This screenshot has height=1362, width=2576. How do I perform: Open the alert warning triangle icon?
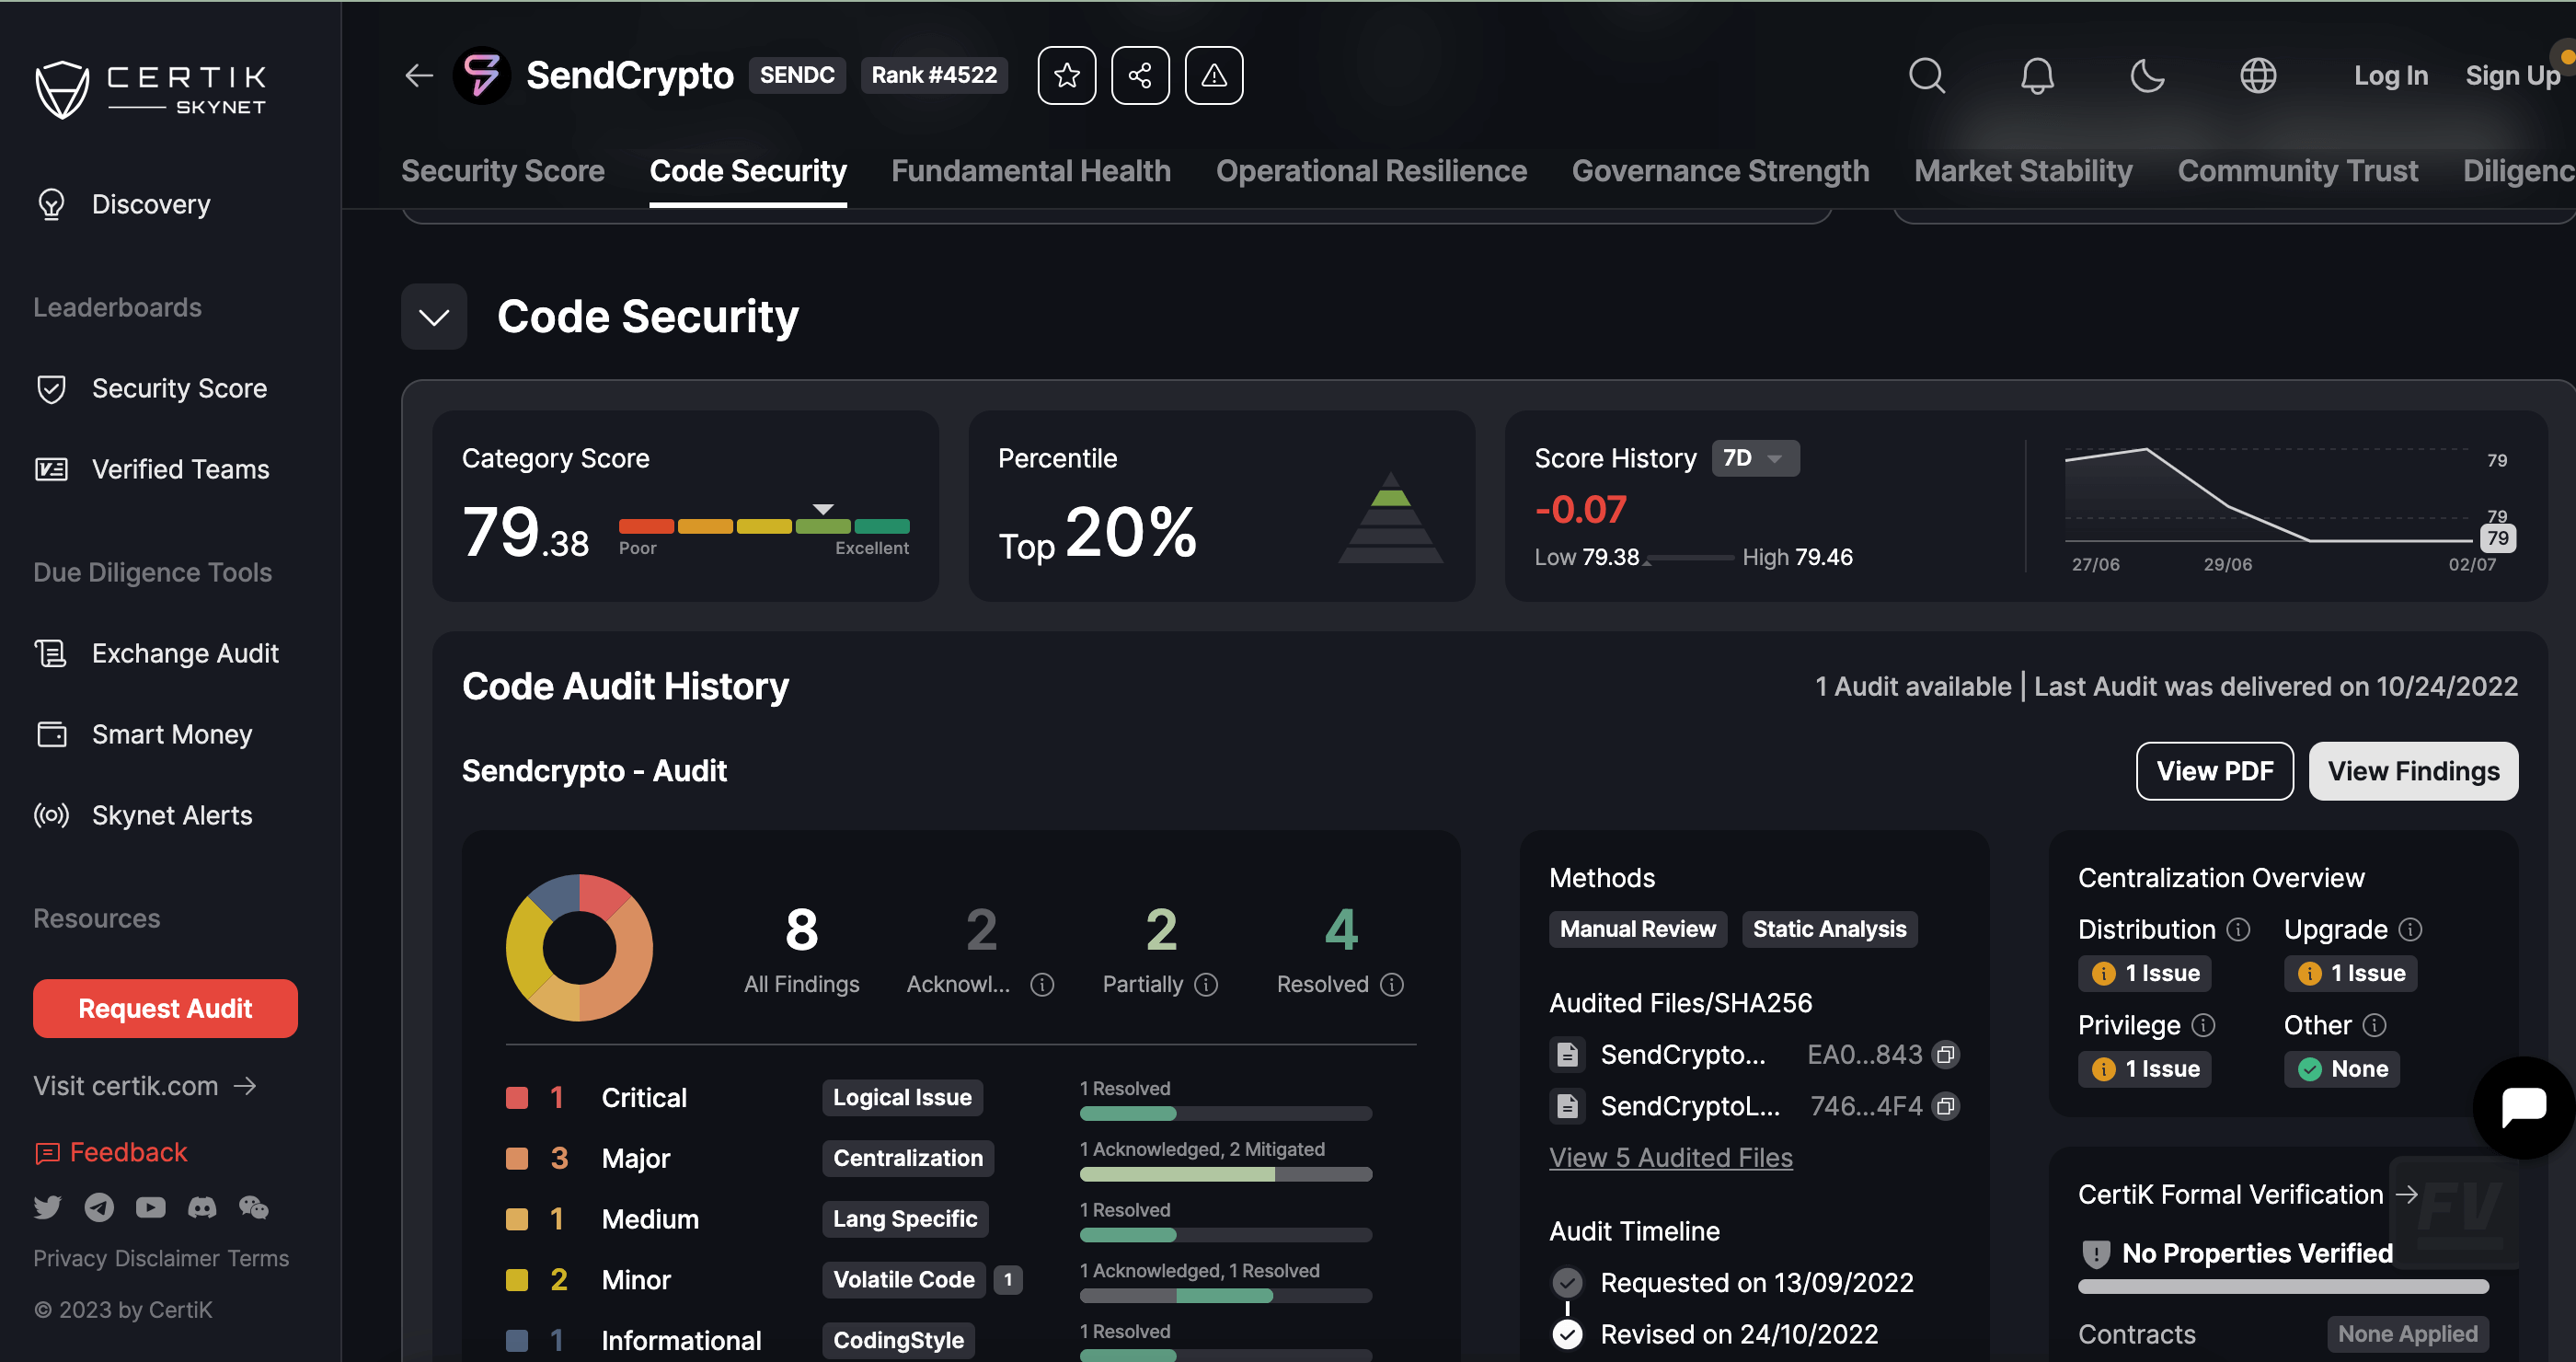coord(1214,75)
